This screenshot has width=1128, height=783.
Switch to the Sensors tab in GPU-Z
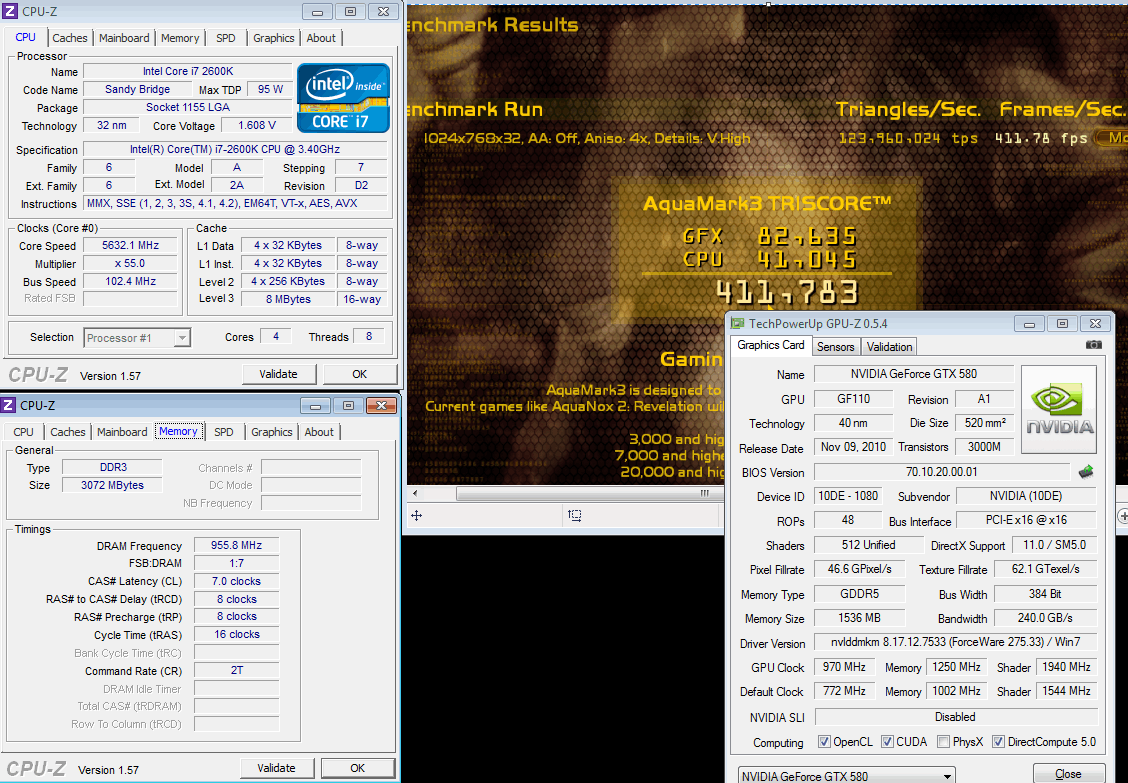[835, 347]
